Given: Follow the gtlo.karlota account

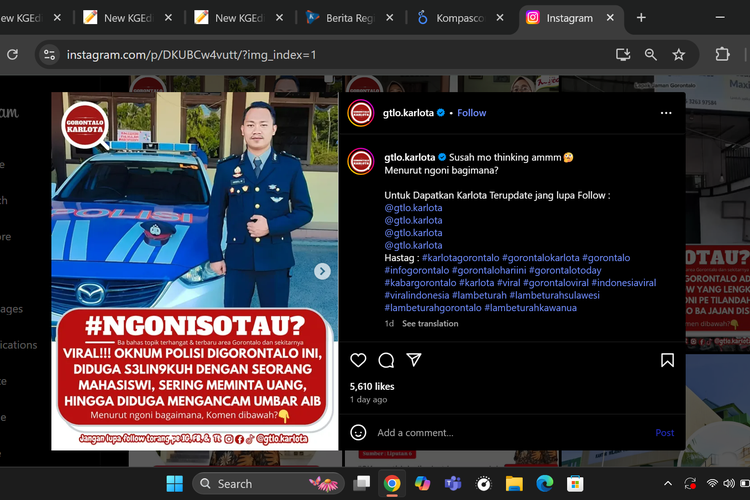Looking at the screenshot, I should point(472,113).
